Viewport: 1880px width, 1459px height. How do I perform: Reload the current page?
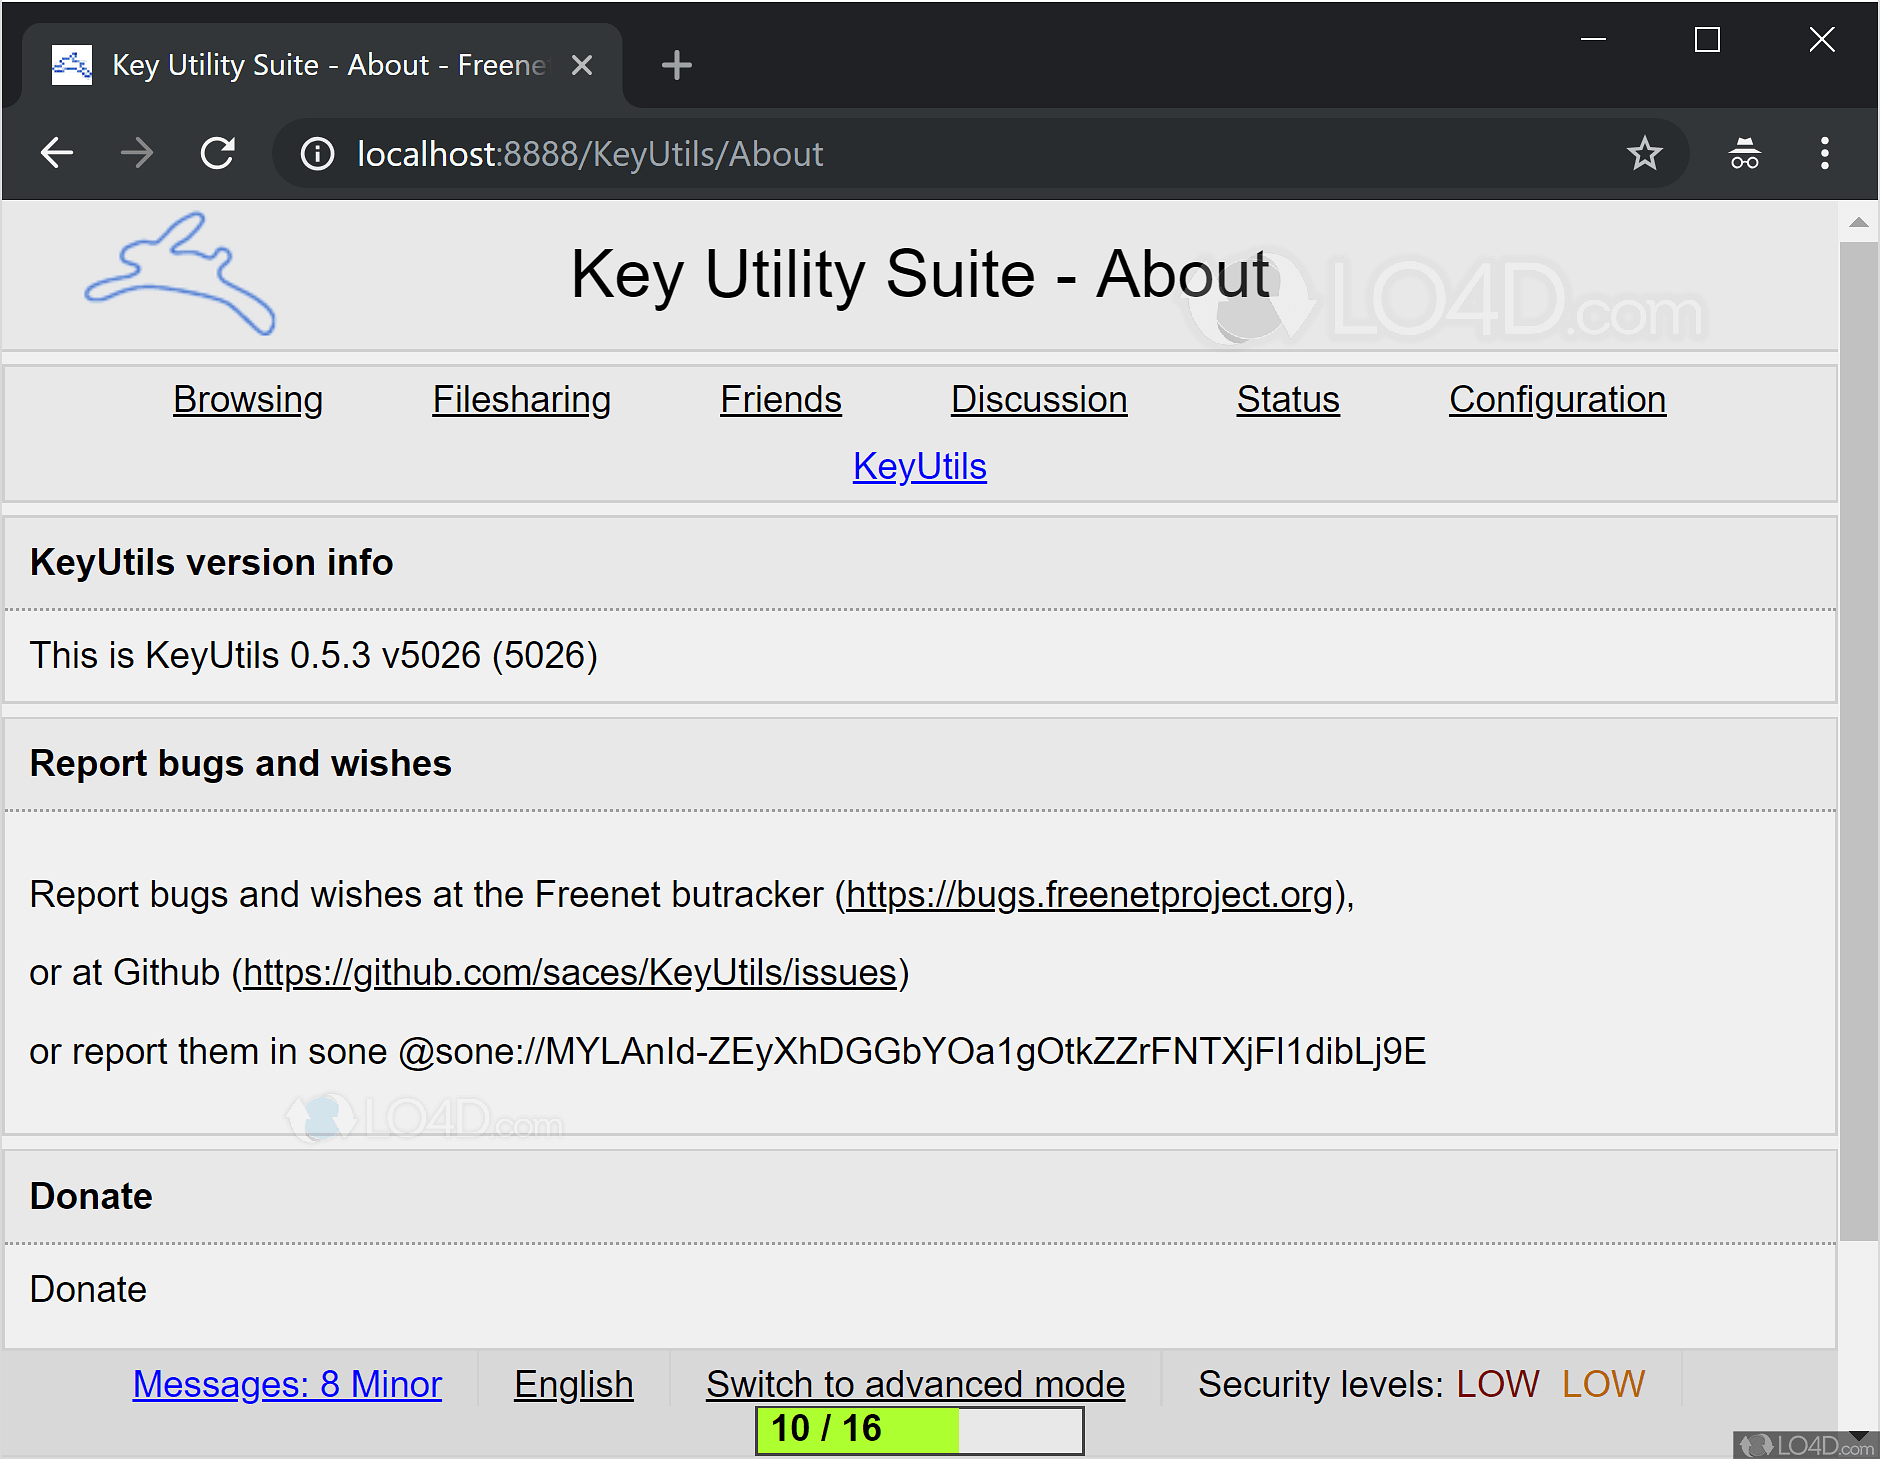(218, 154)
